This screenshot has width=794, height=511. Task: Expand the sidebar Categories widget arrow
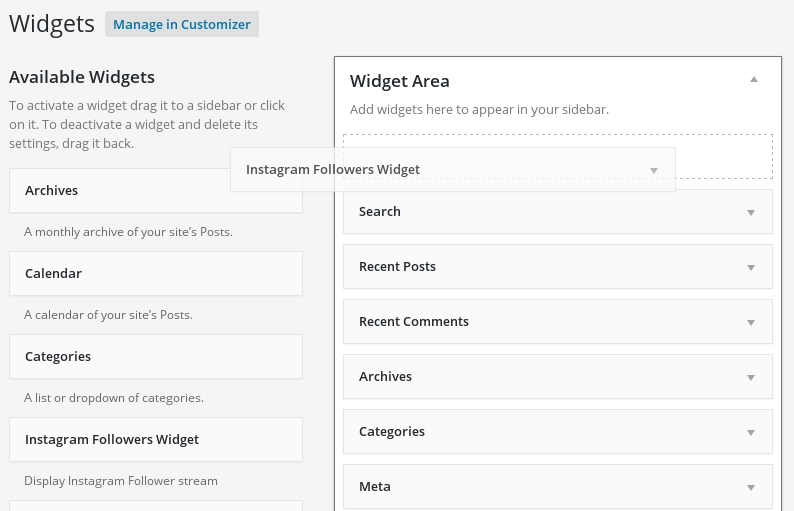750,432
